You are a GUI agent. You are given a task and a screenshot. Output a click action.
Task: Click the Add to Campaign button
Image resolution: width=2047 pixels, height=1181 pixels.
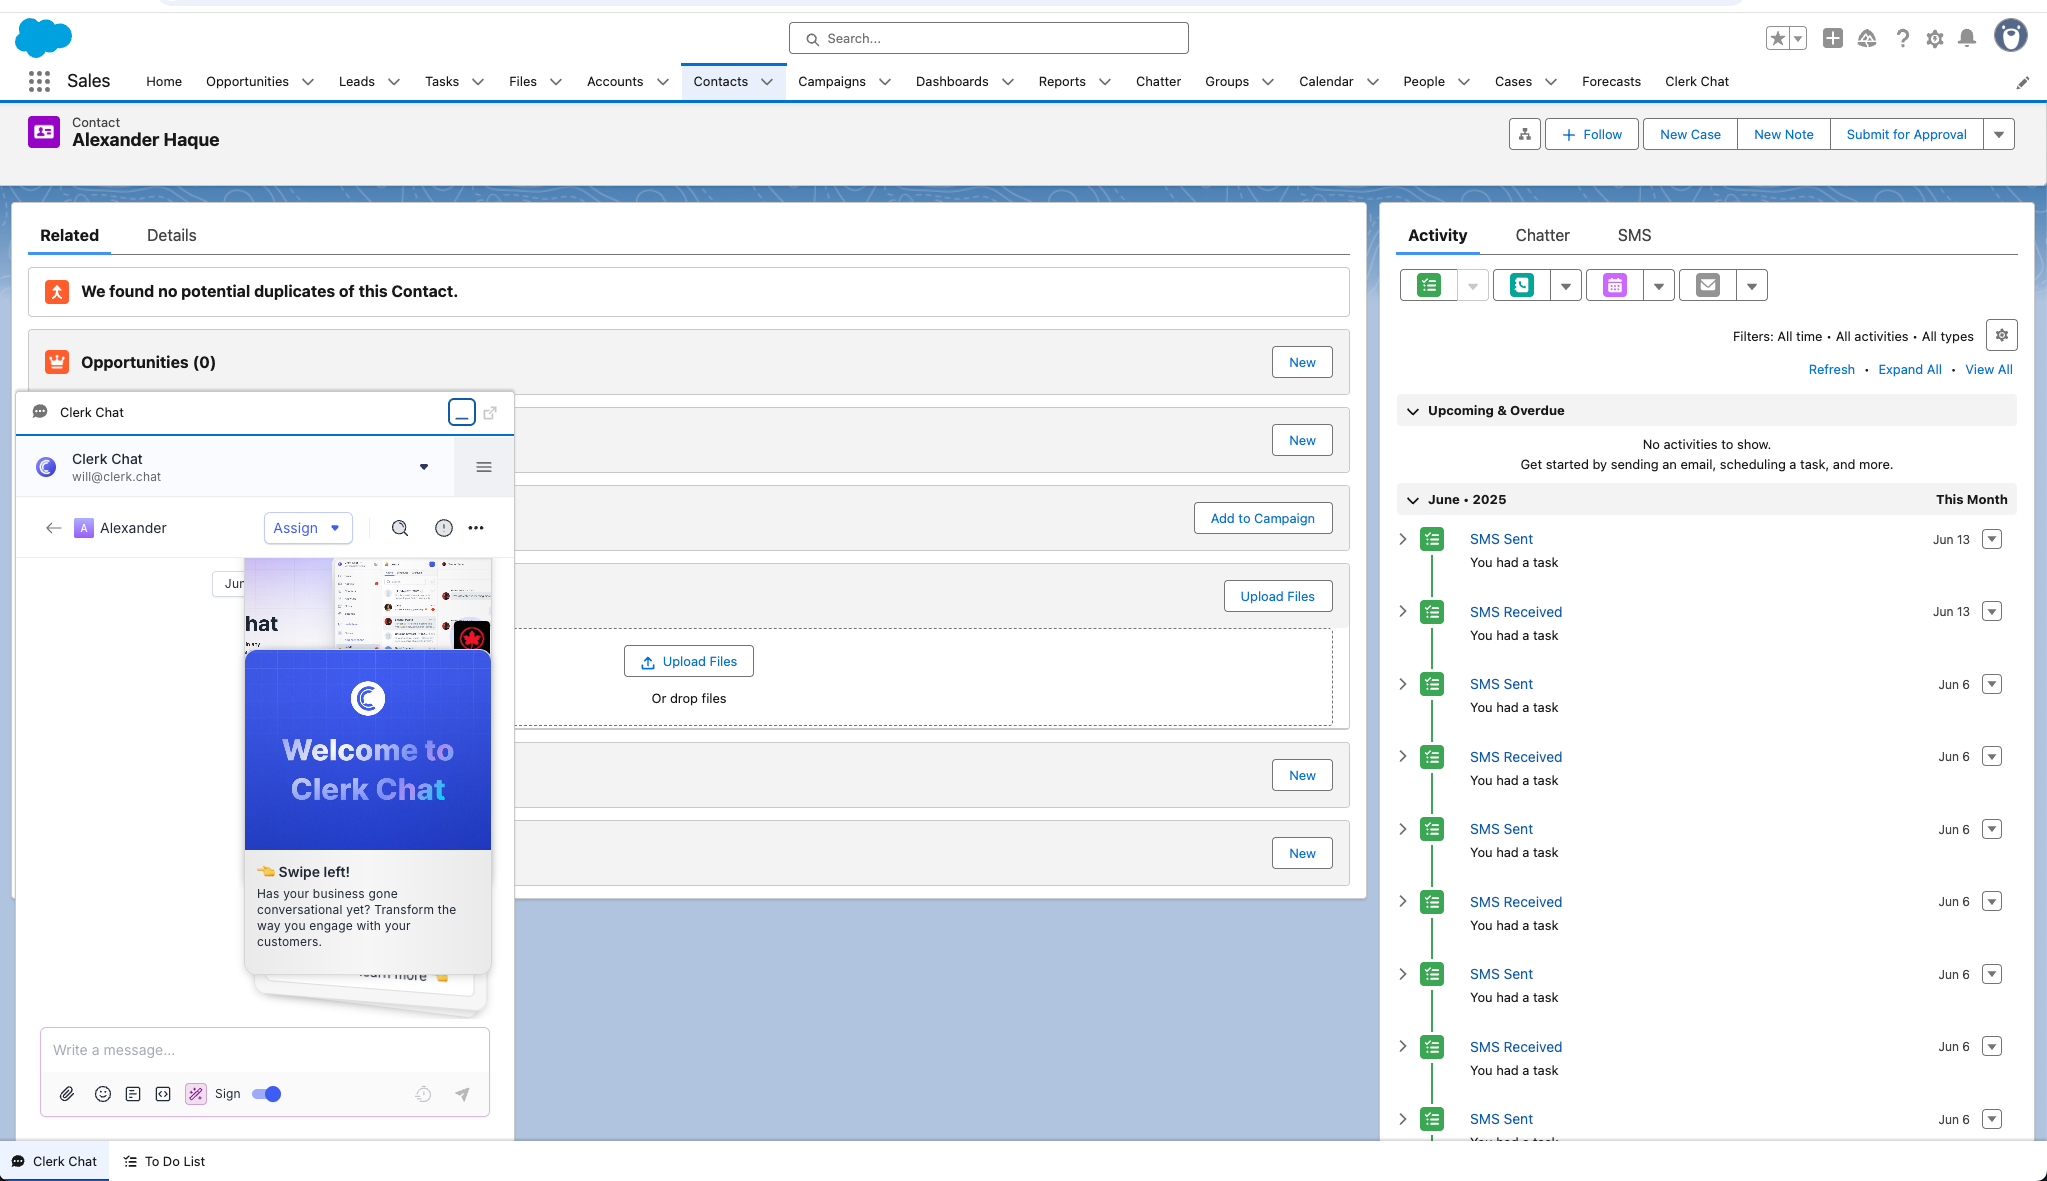[1262, 518]
